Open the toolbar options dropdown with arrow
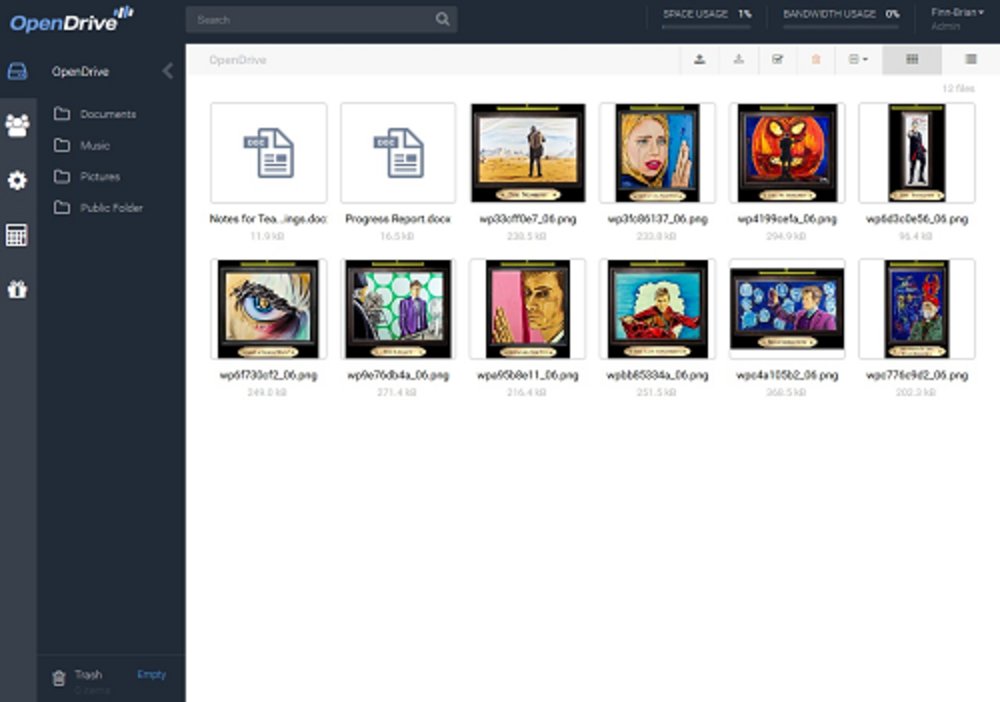This screenshot has height=702, width=1000. pos(858,59)
